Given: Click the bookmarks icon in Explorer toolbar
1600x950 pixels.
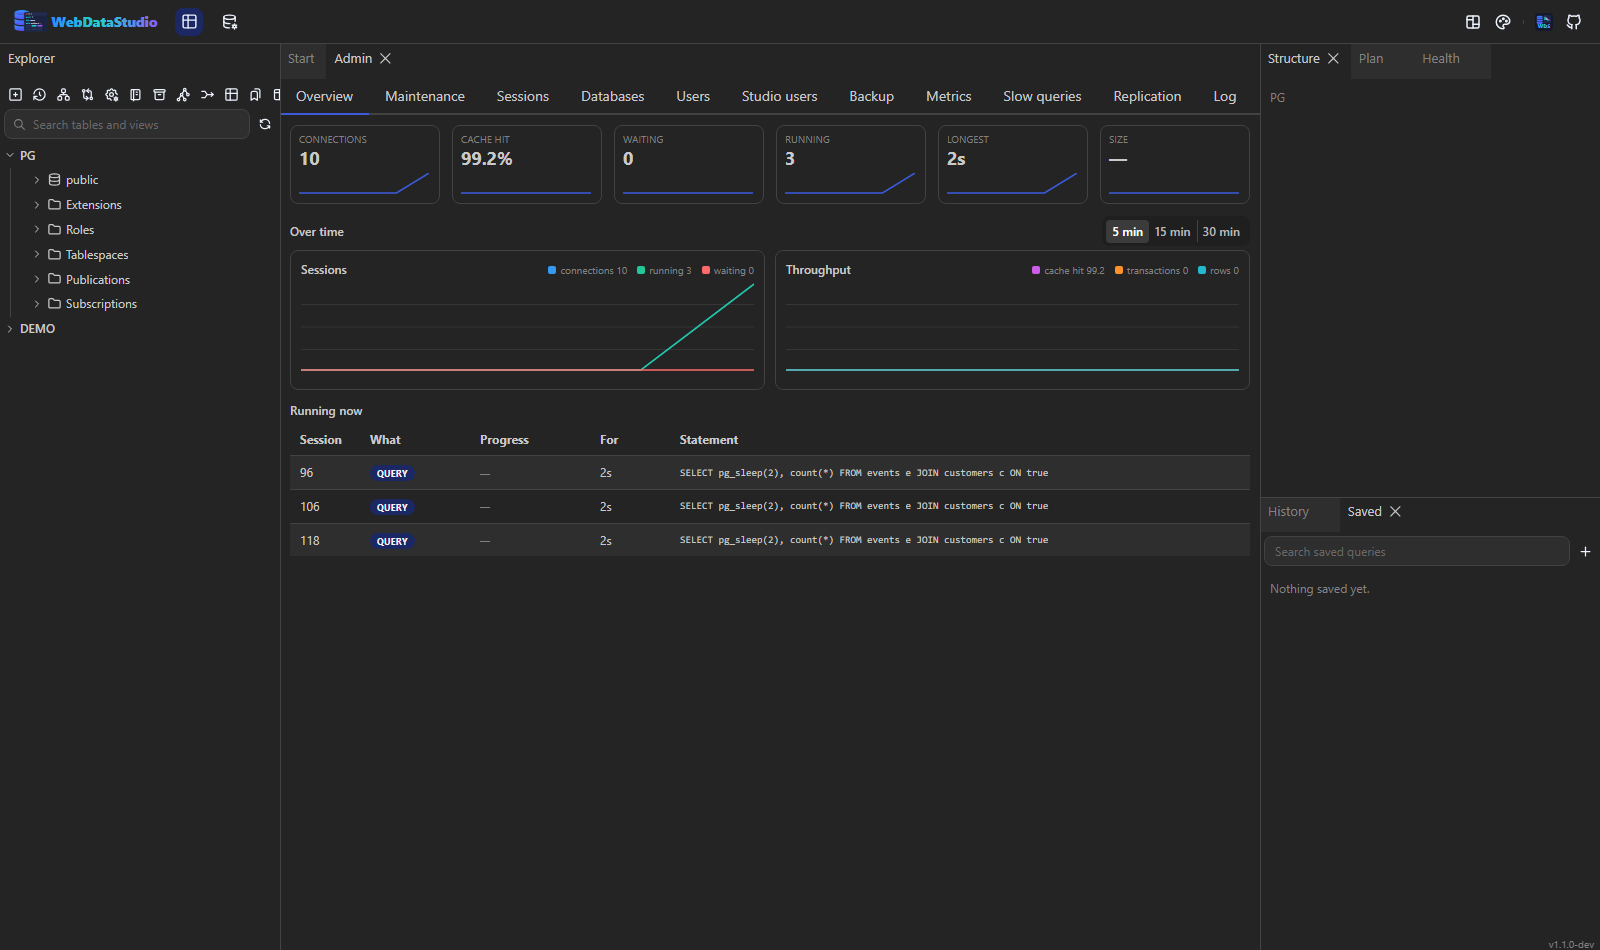Looking at the screenshot, I should 255,95.
